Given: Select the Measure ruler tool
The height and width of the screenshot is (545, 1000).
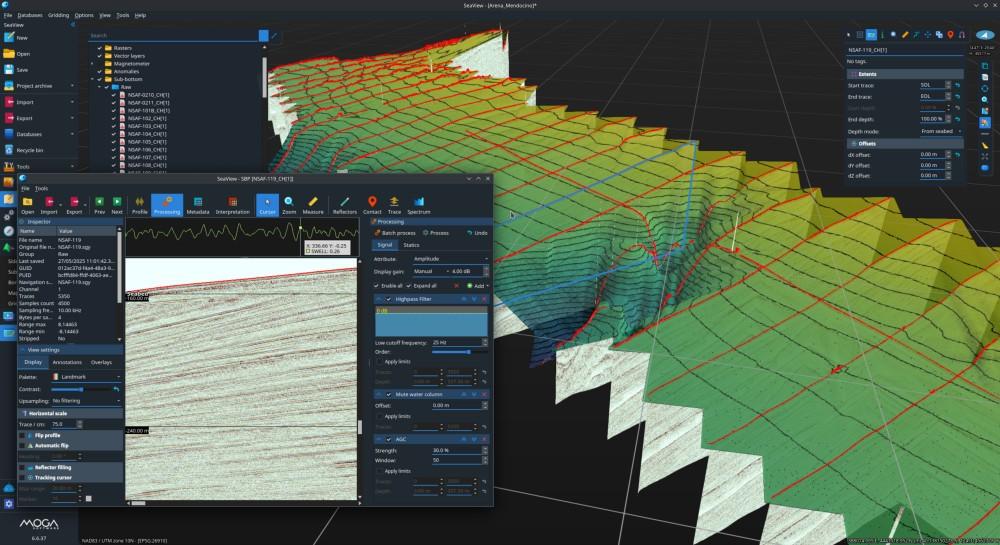Looking at the screenshot, I should (x=313, y=205).
